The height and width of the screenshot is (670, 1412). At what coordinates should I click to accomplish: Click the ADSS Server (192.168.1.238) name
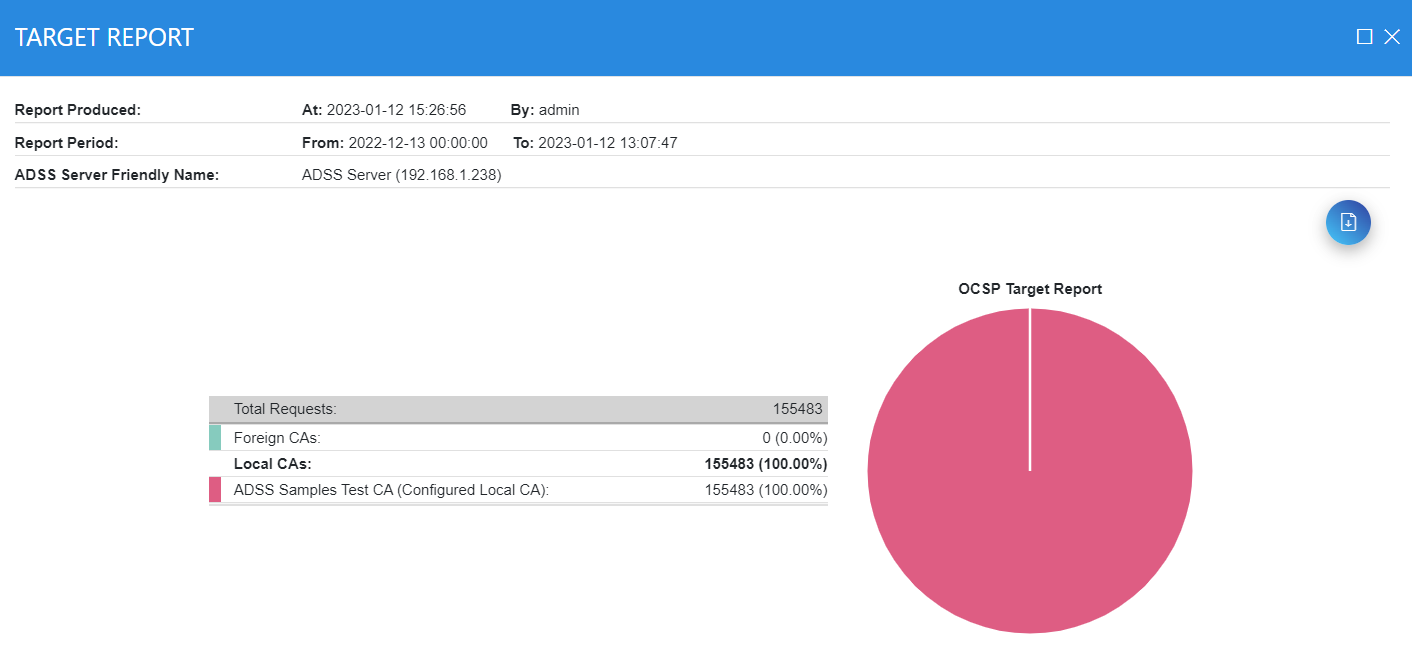pos(401,175)
